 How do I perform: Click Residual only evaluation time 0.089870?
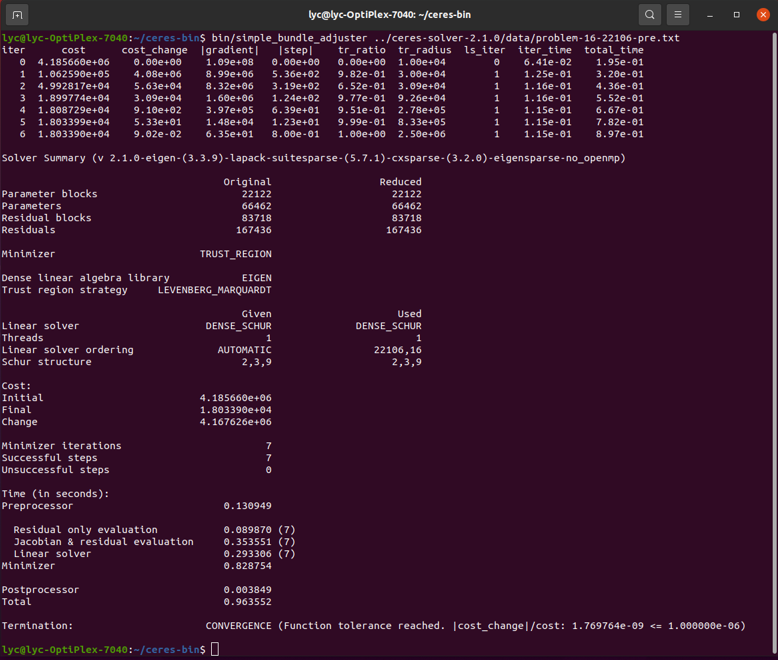click(248, 529)
